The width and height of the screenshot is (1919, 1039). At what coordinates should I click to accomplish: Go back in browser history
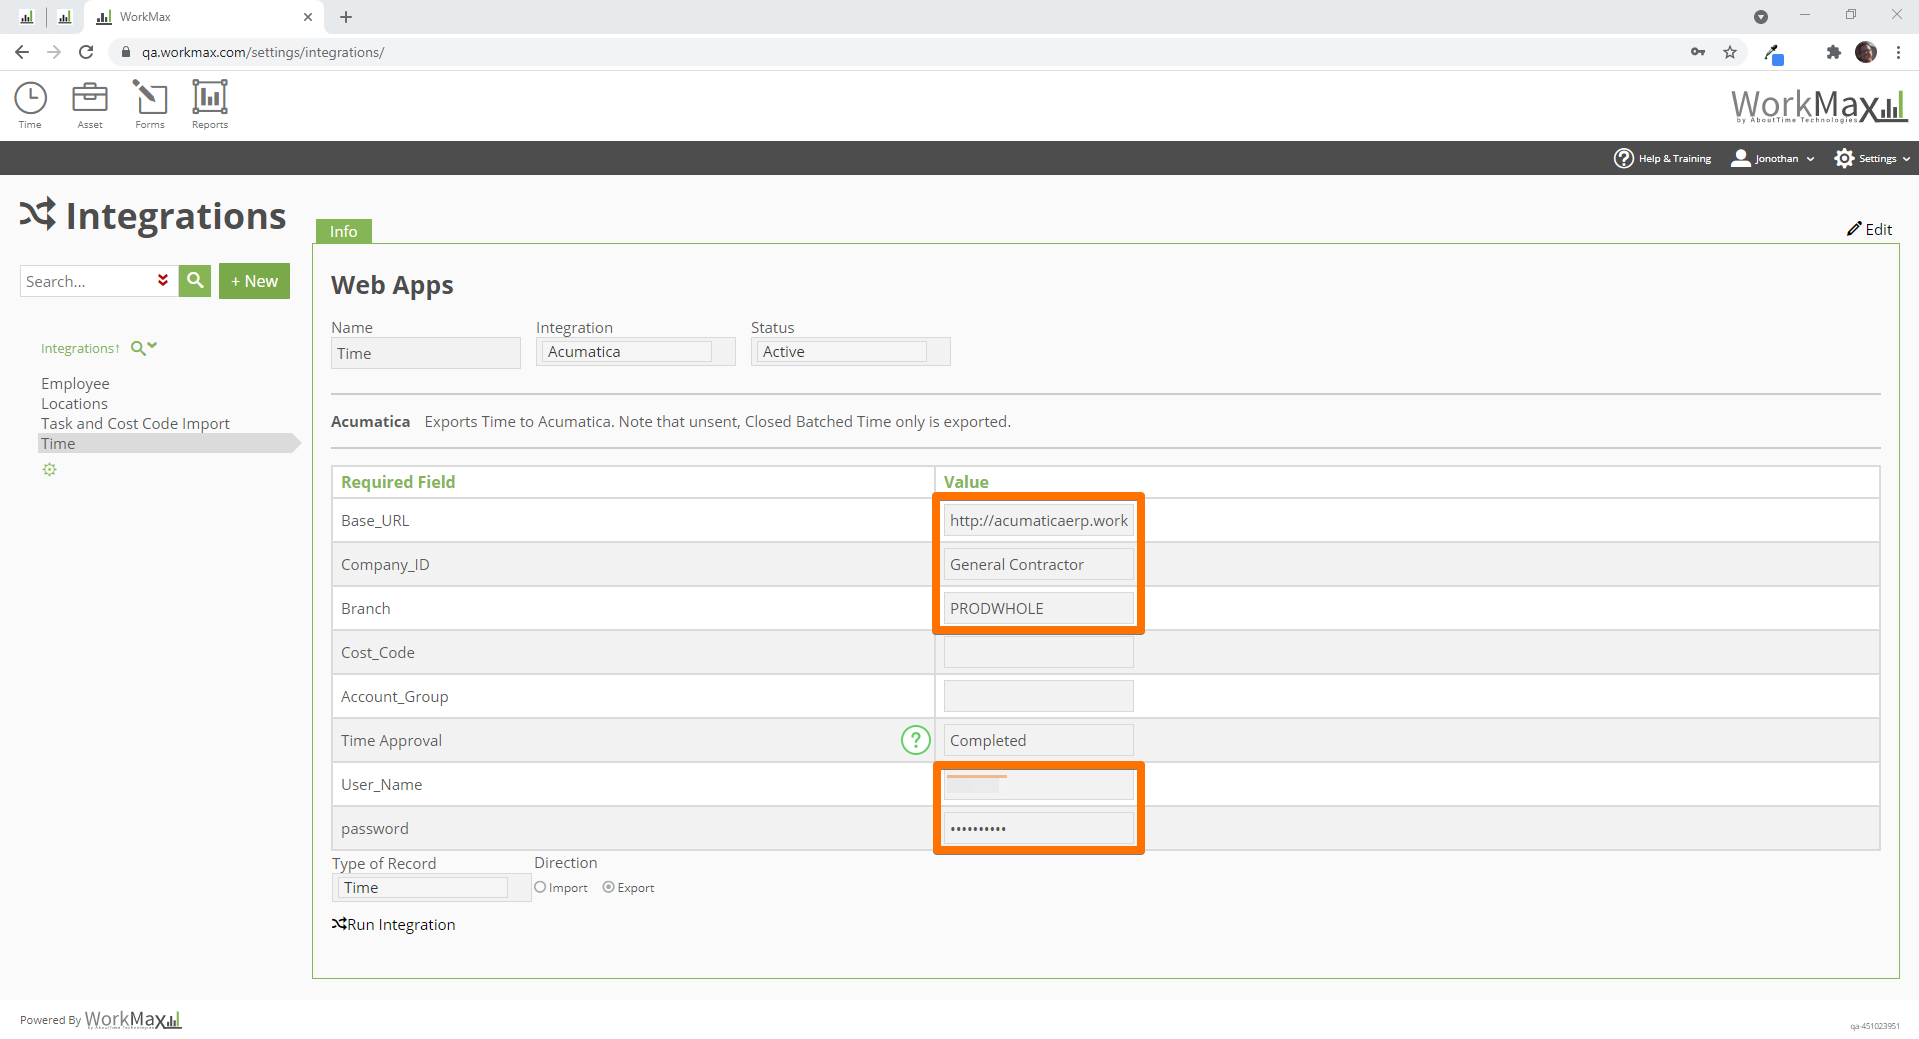22,52
